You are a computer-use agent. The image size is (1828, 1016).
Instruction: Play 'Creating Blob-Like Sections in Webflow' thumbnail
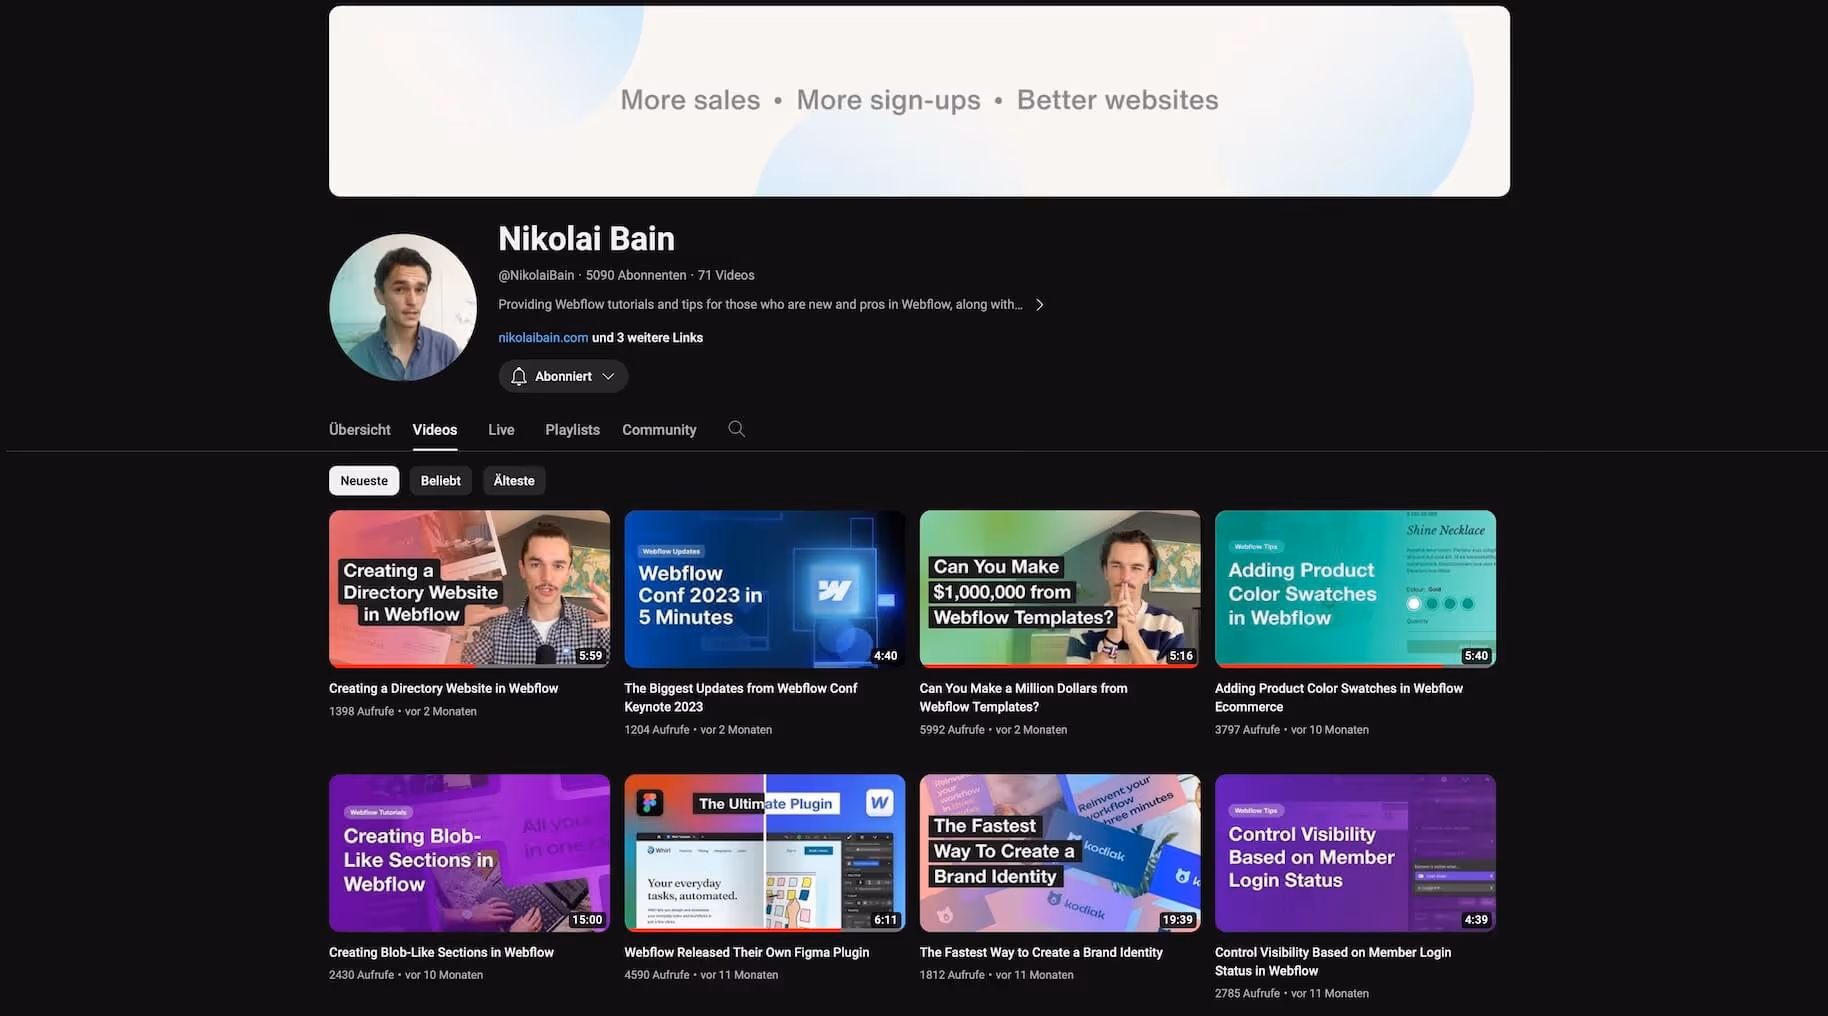tap(469, 853)
